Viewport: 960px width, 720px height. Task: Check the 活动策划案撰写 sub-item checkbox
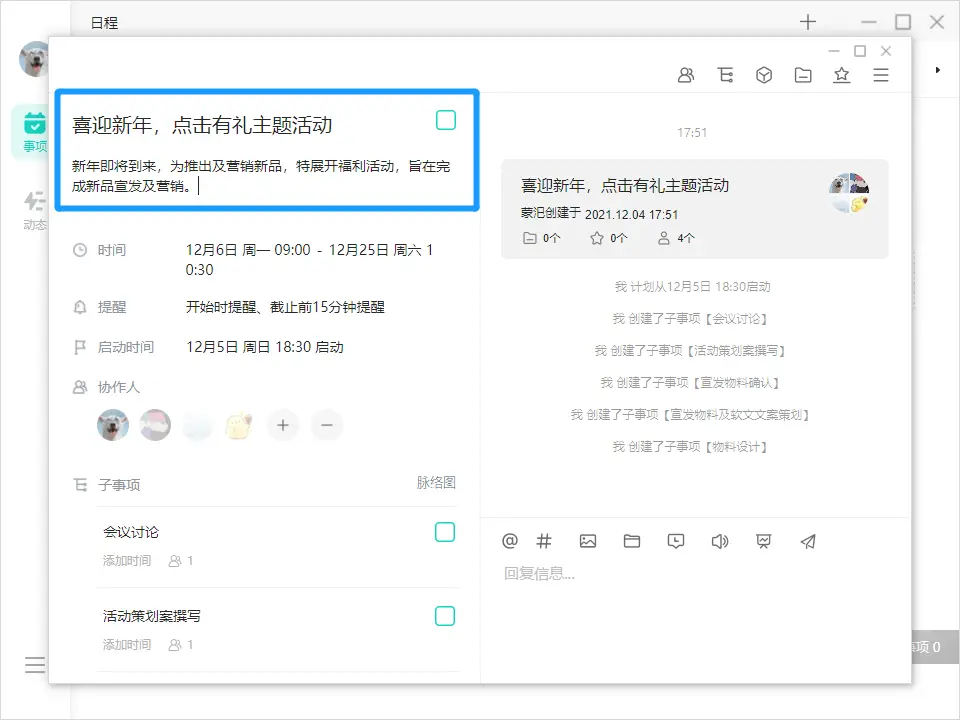(x=445, y=616)
